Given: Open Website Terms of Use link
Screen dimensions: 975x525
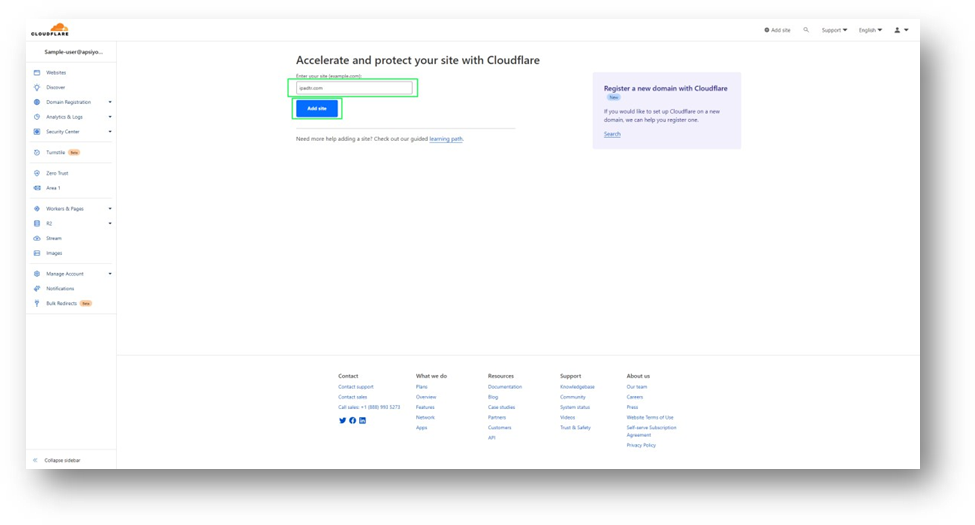Looking at the screenshot, I should [650, 417].
